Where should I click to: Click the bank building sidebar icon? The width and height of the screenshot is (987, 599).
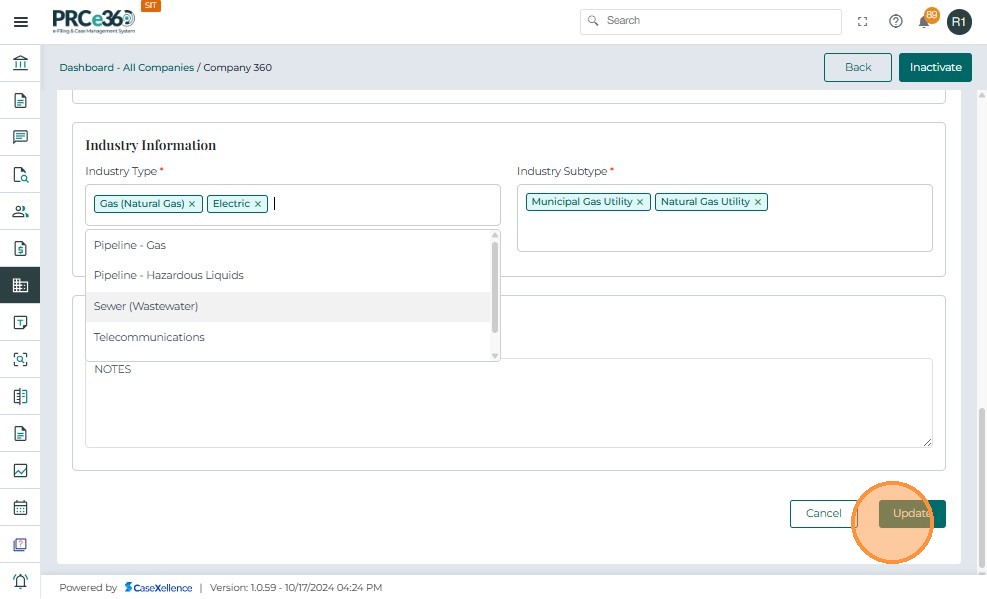coord(20,64)
